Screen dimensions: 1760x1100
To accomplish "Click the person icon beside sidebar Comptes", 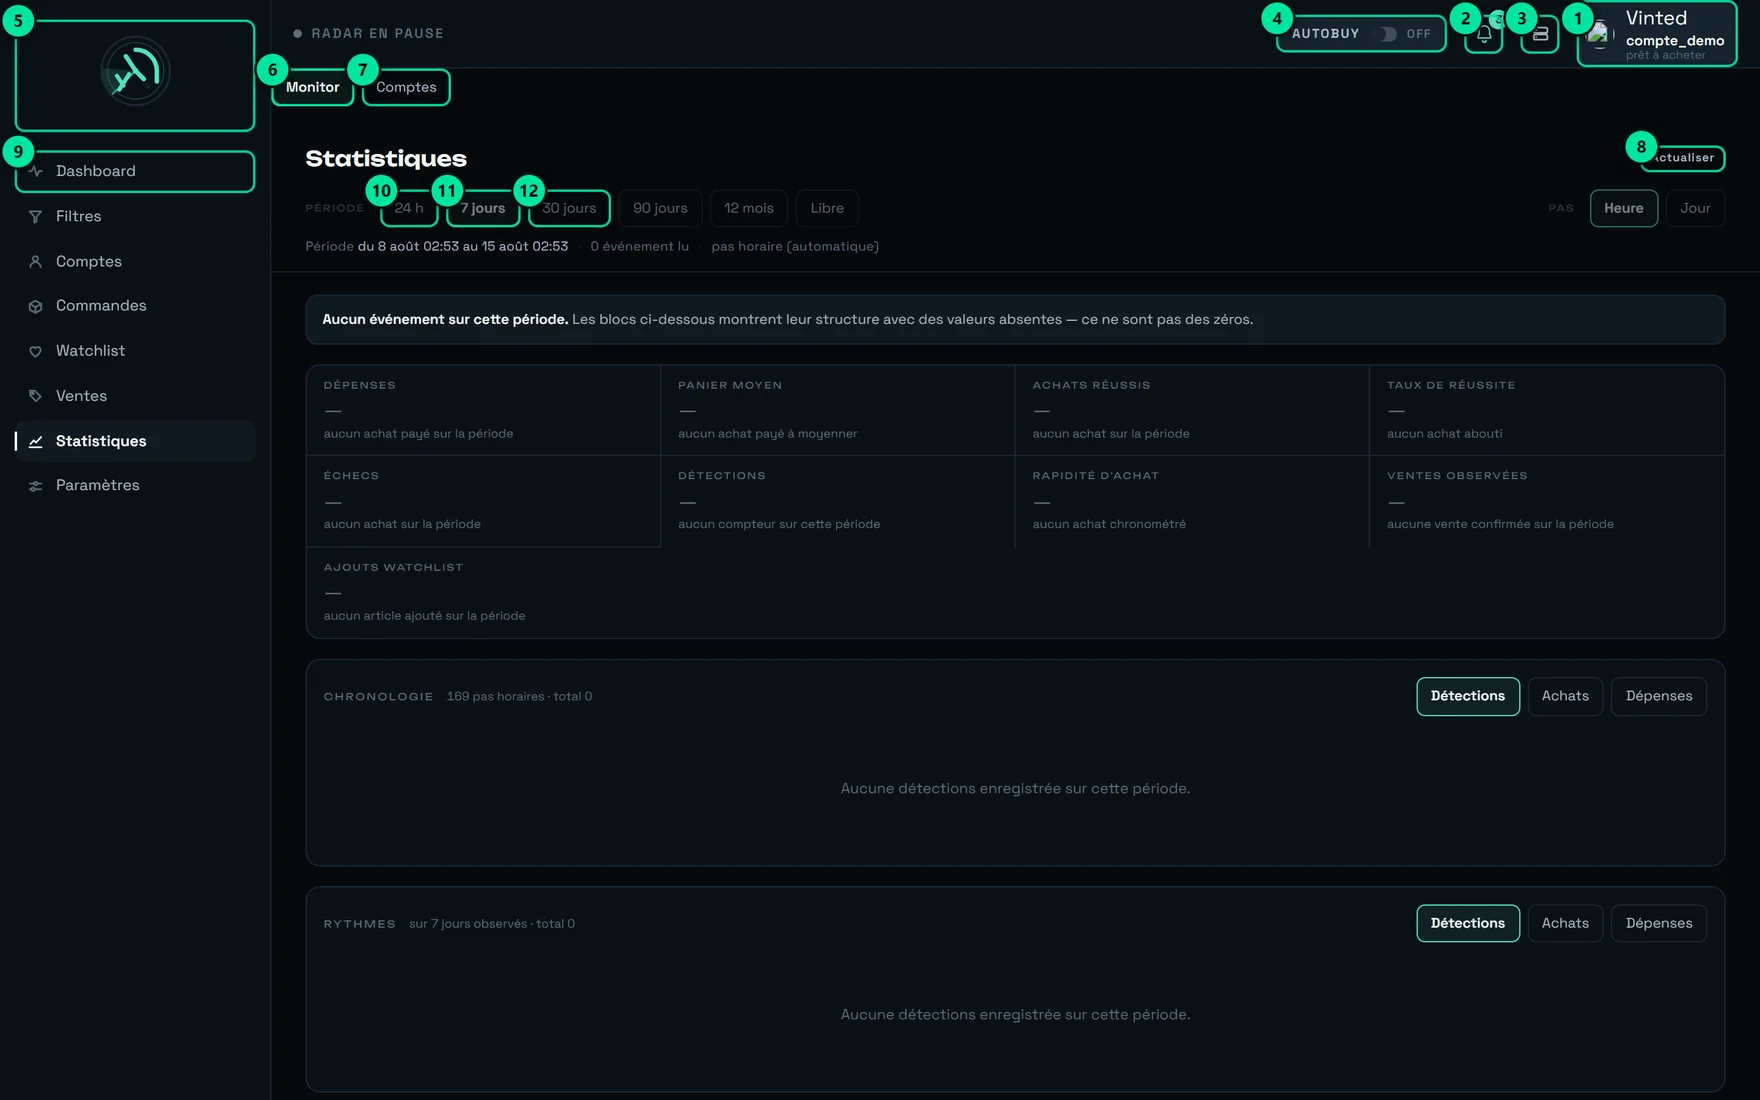I will point(36,261).
